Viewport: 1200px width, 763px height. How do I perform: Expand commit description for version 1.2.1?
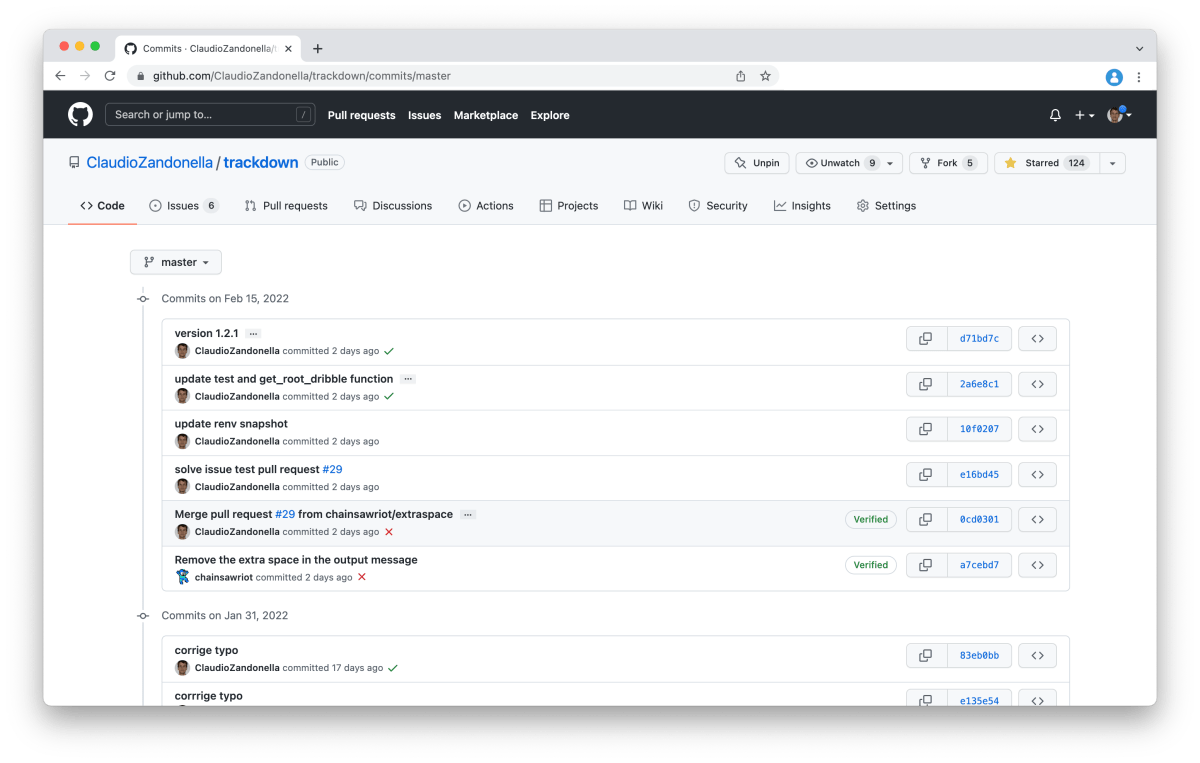[253, 334]
